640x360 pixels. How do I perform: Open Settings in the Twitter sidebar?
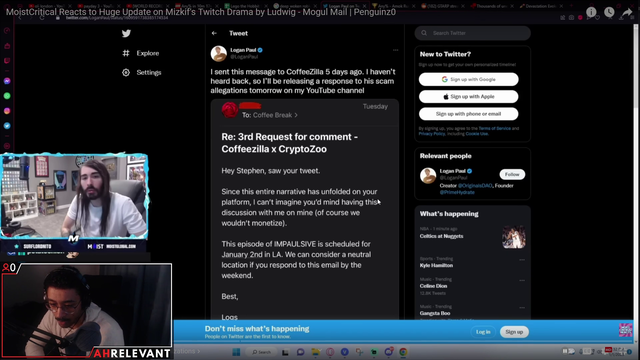pos(142,72)
